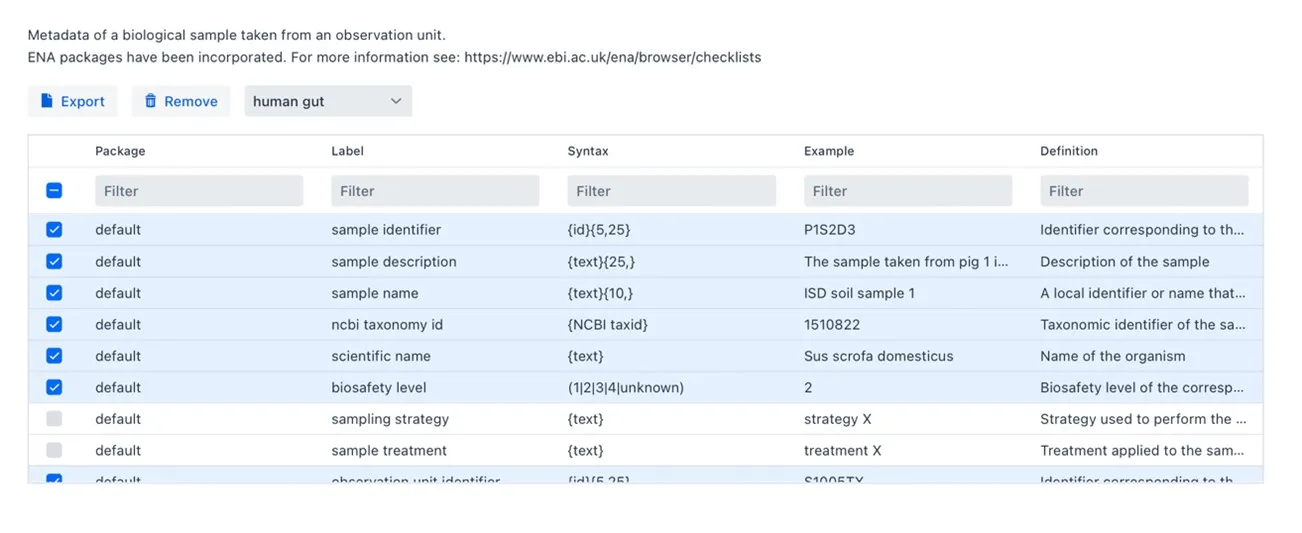Check the sampling strategy row checkbox
This screenshot has width=1302, height=533.
[x=54, y=419]
